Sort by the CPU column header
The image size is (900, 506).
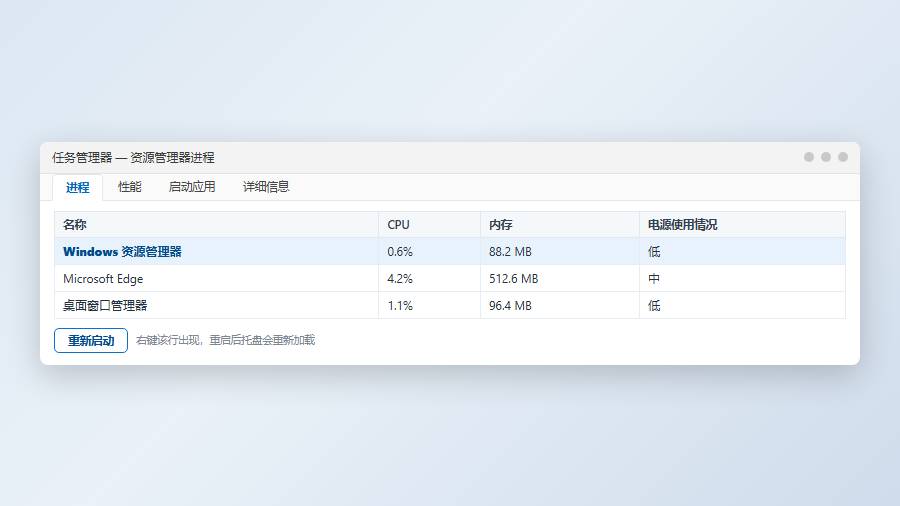[x=429, y=224]
